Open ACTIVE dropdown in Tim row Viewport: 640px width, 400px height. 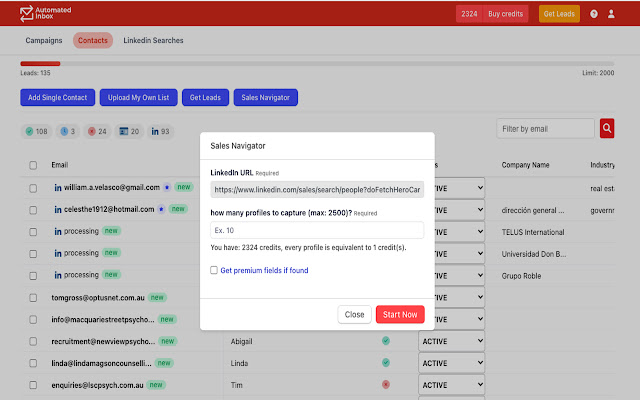click(451, 385)
